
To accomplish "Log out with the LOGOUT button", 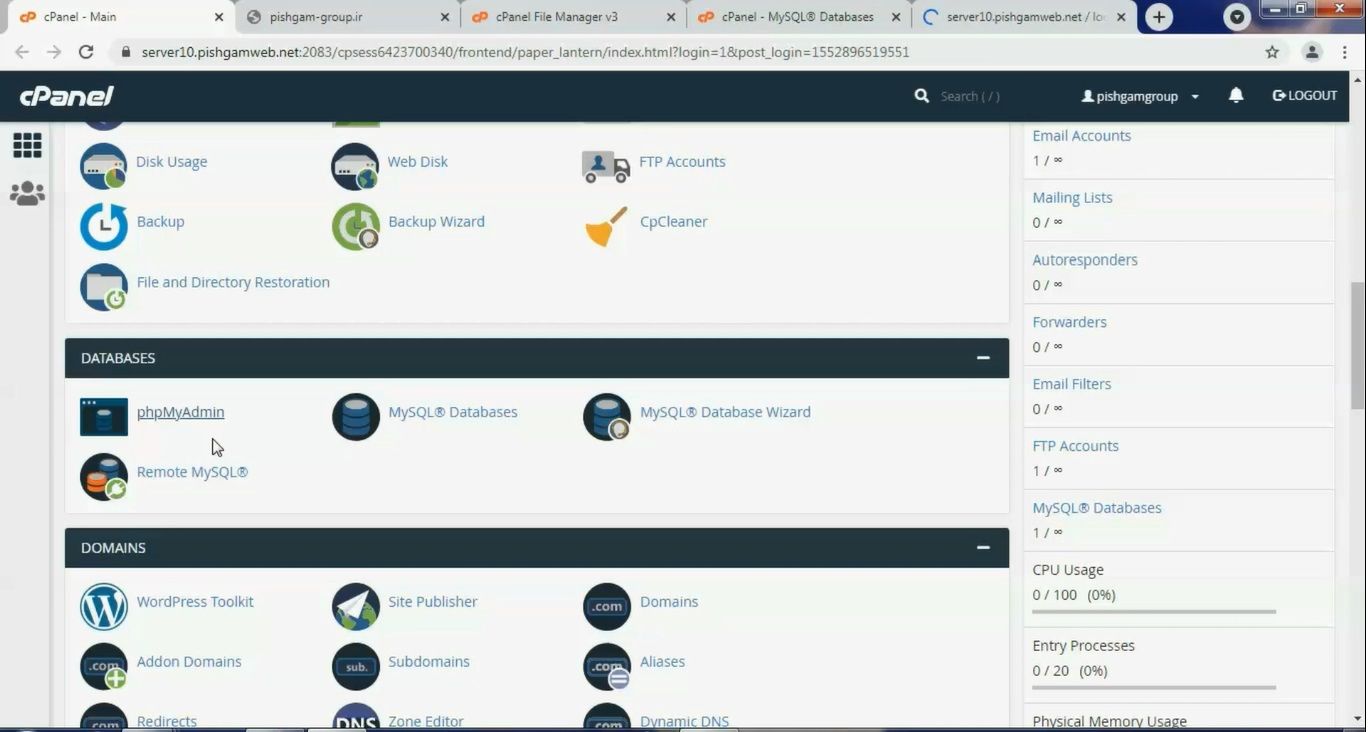I will [x=1305, y=96].
